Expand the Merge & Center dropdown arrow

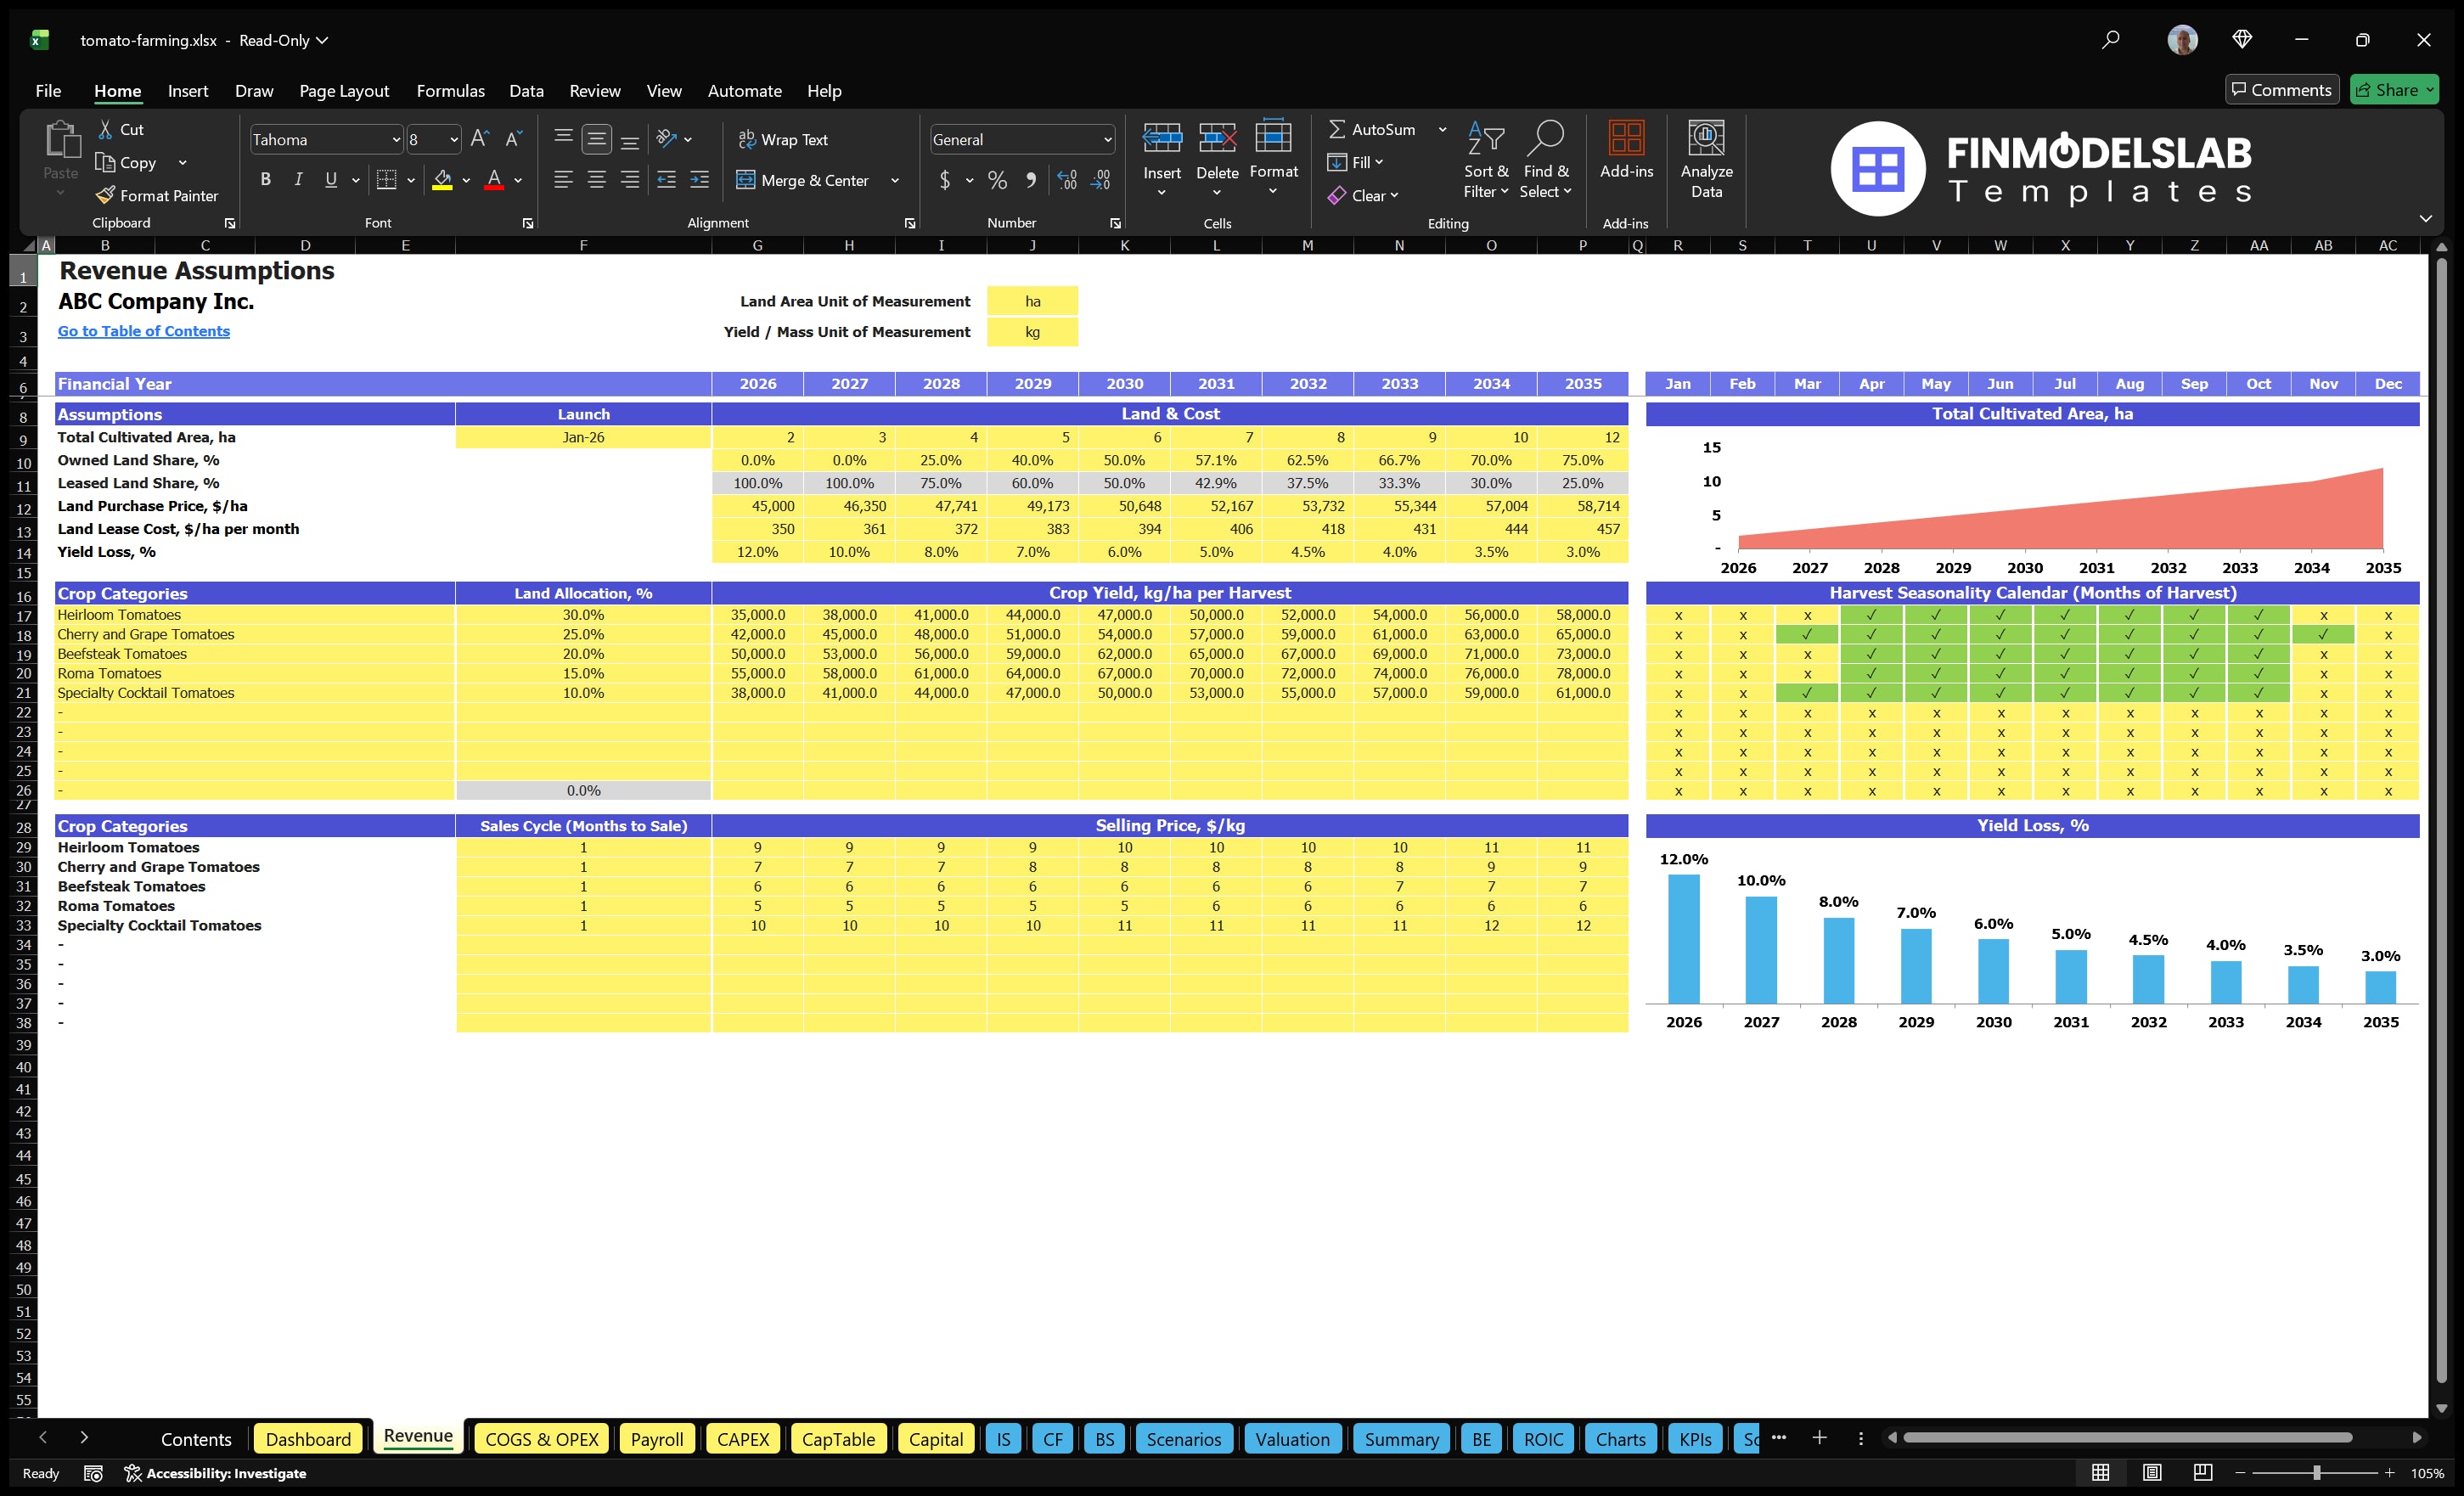(895, 180)
